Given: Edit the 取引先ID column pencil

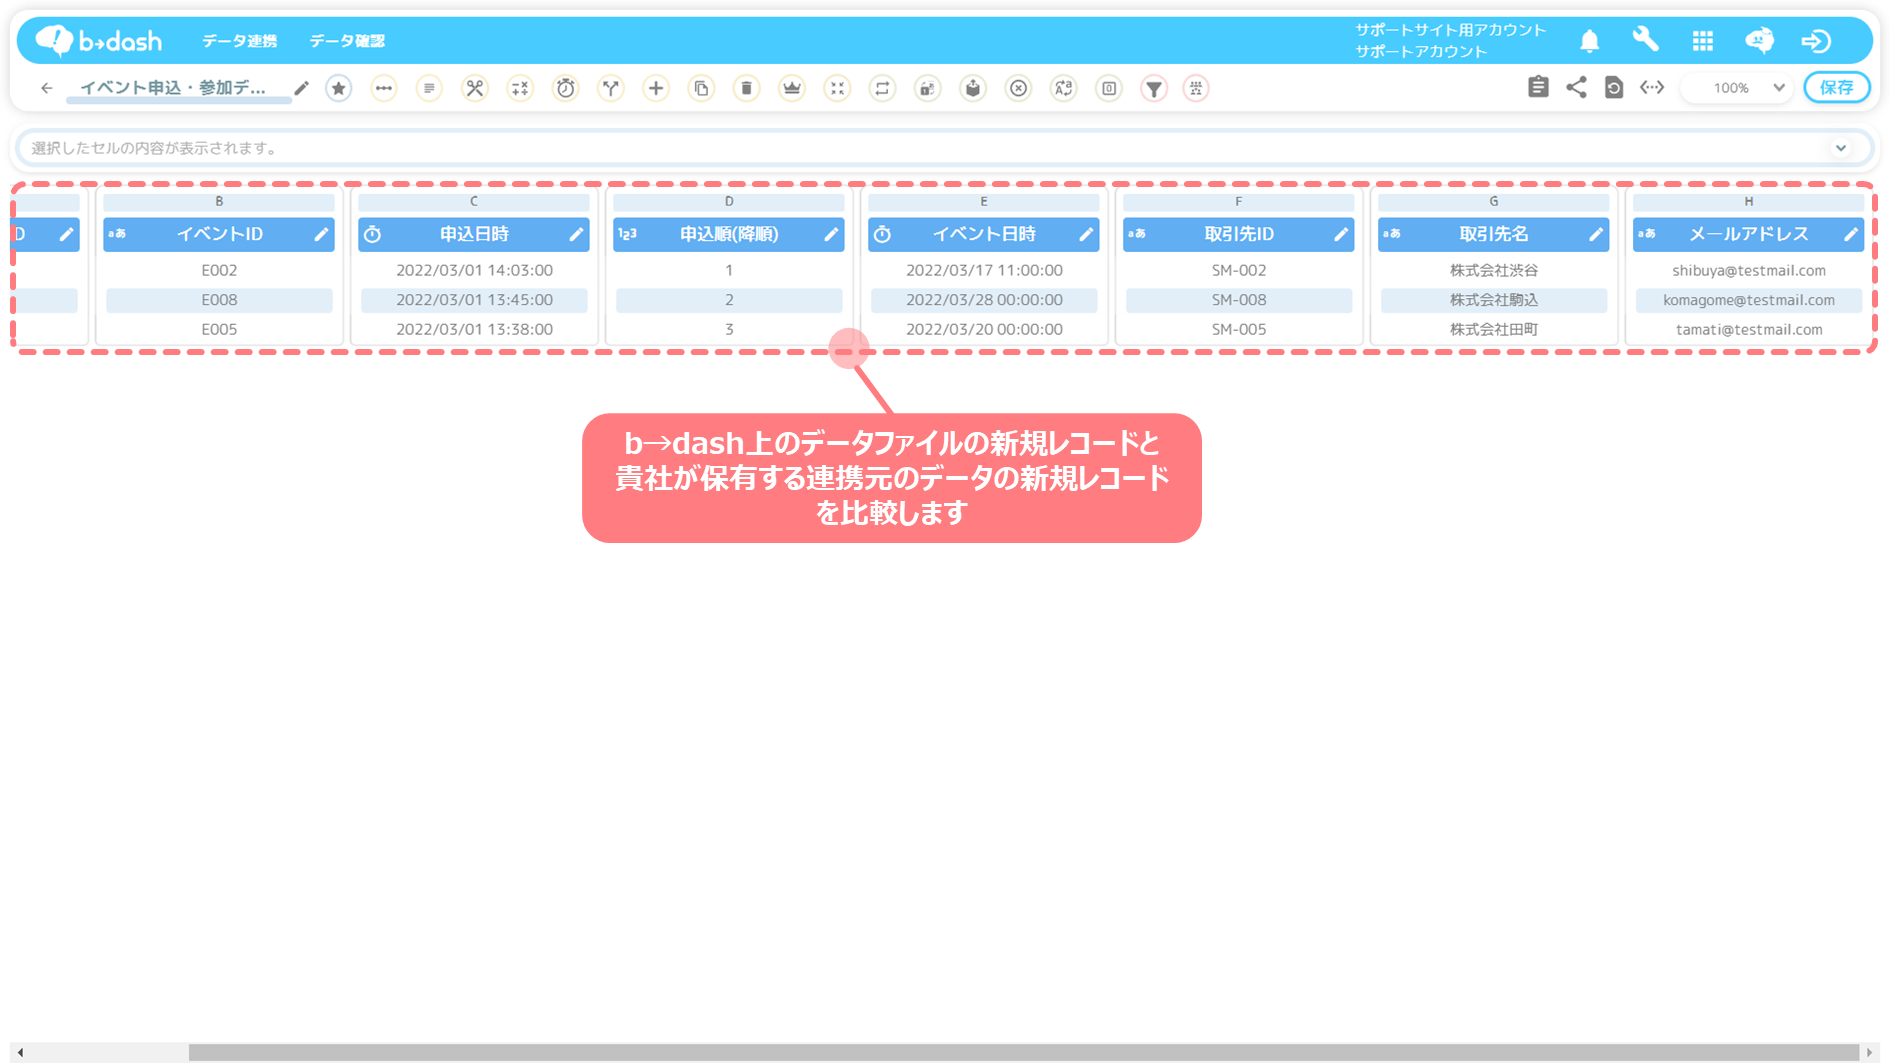Looking at the screenshot, I should [1341, 234].
